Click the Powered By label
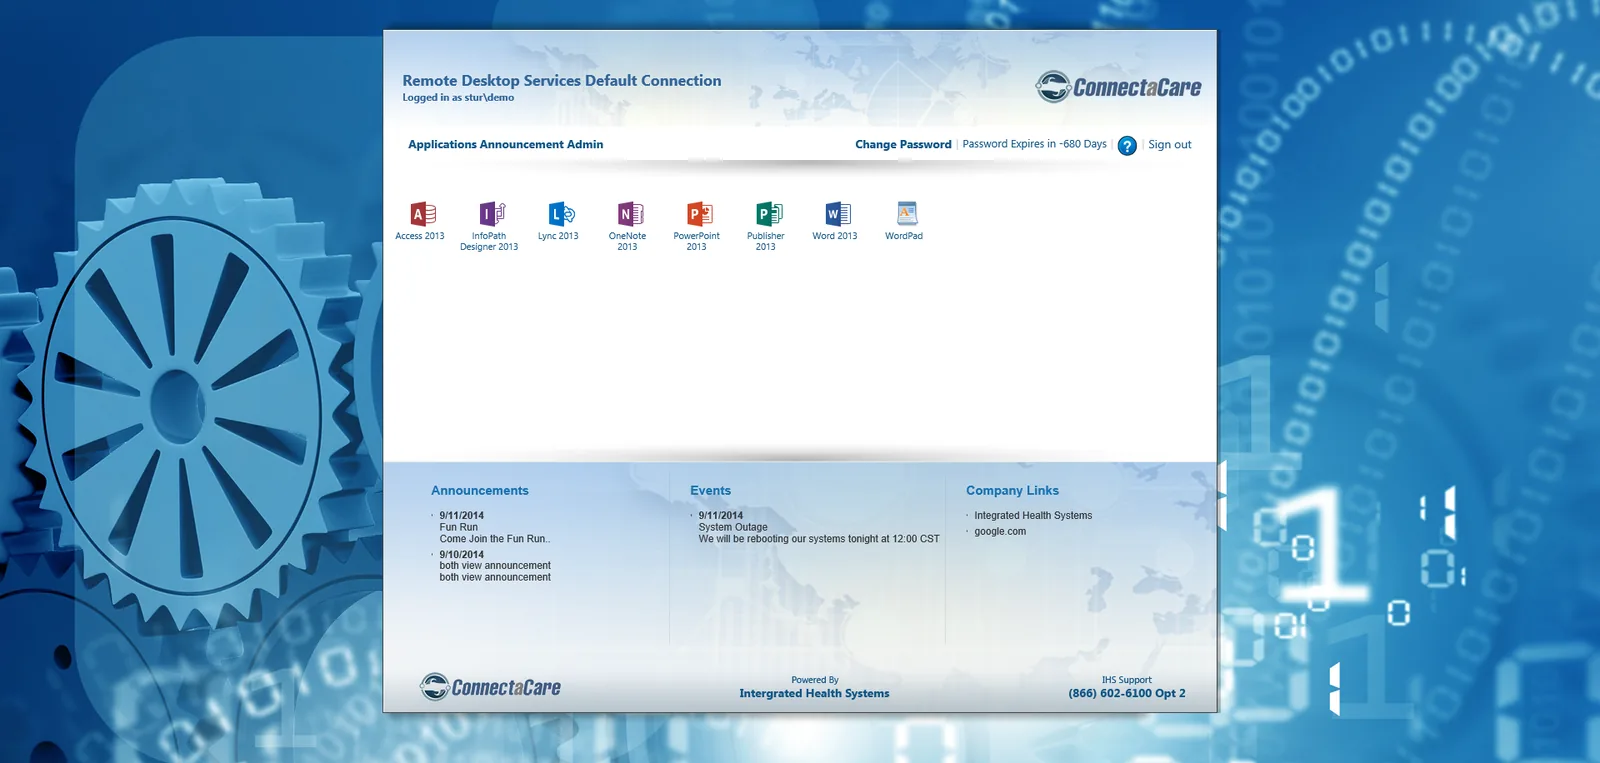 coord(815,680)
